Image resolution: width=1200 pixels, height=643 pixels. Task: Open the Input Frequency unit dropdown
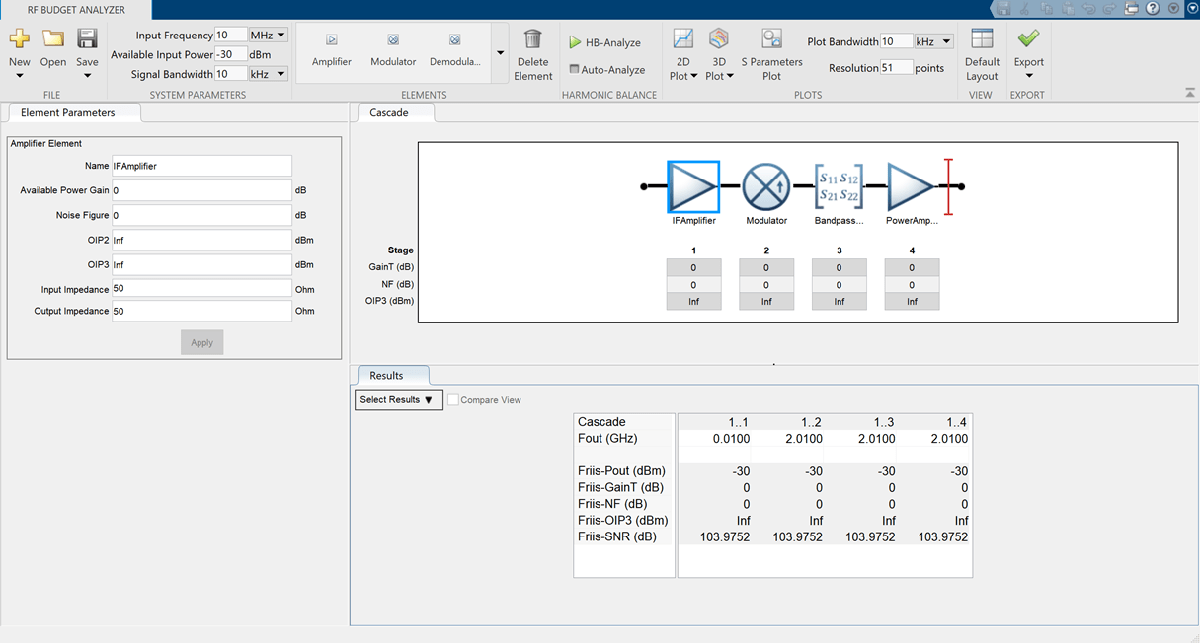coord(268,35)
